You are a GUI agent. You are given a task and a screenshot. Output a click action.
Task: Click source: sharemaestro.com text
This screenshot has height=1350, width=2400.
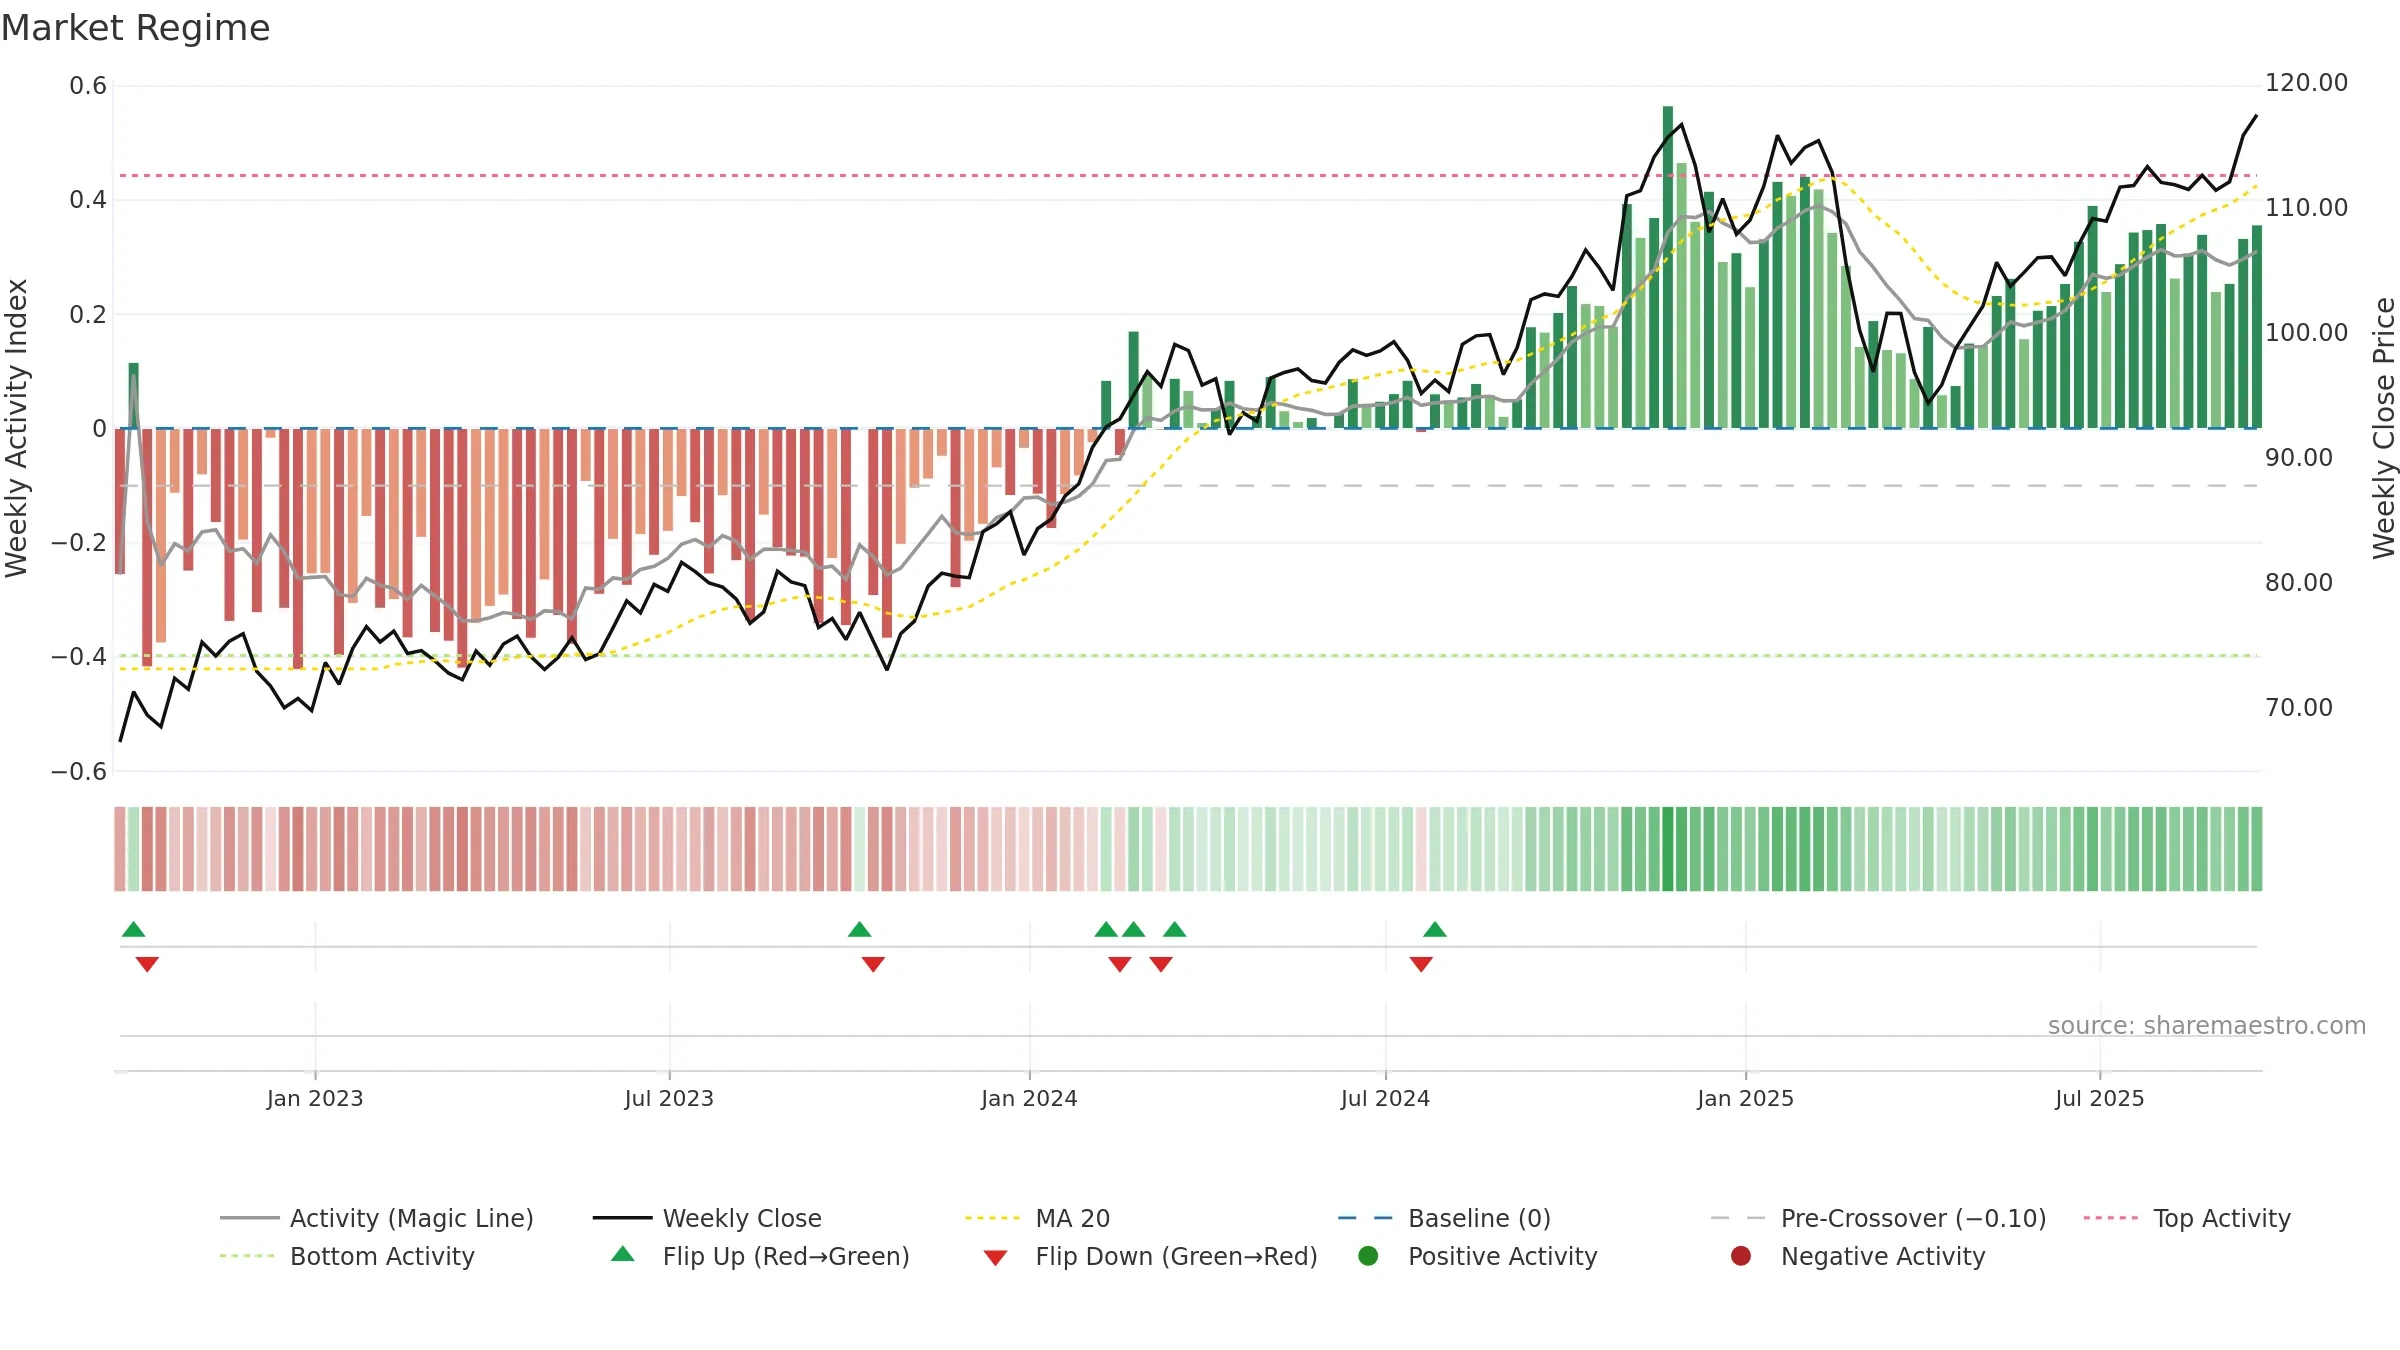[2207, 1025]
